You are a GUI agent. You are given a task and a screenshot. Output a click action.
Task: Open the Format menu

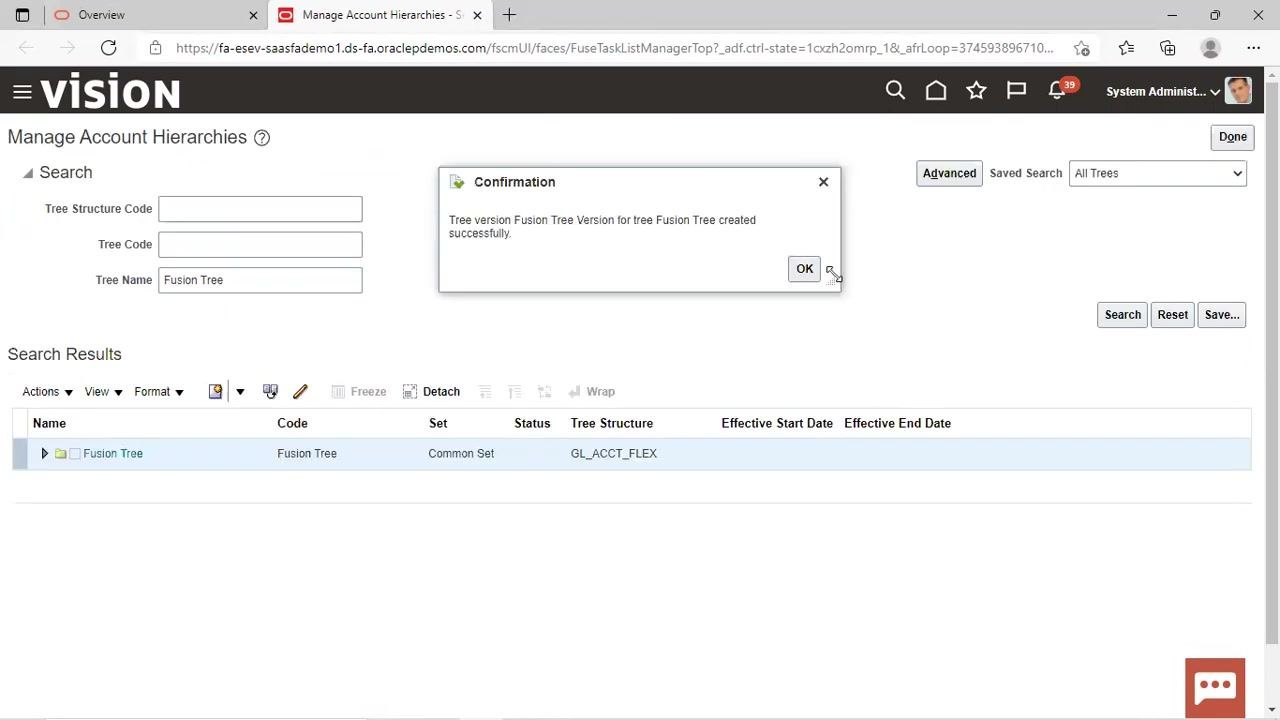159,391
